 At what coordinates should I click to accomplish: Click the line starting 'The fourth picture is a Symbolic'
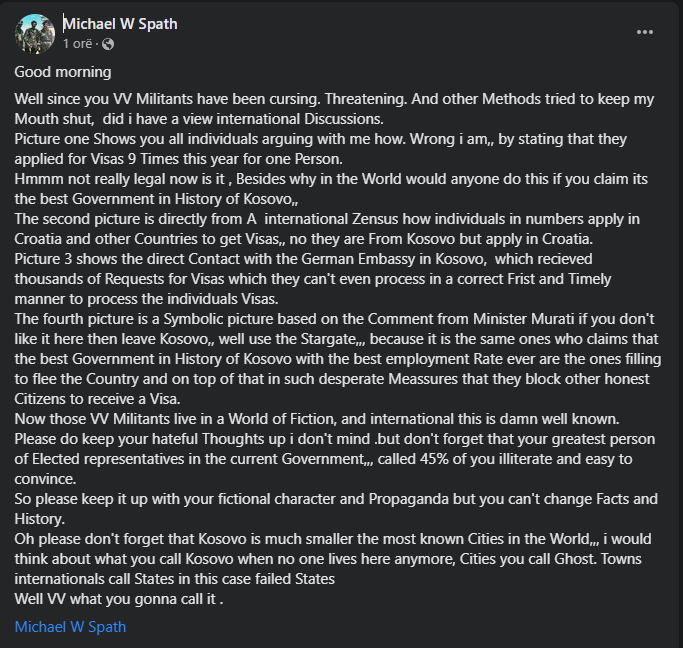click(x=335, y=319)
